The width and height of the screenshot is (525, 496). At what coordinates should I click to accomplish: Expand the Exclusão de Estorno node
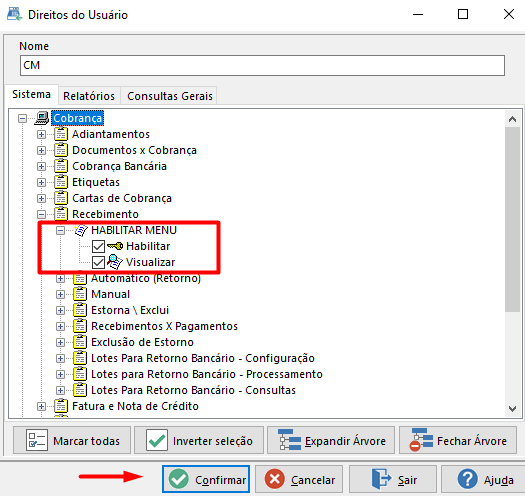(61, 343)
